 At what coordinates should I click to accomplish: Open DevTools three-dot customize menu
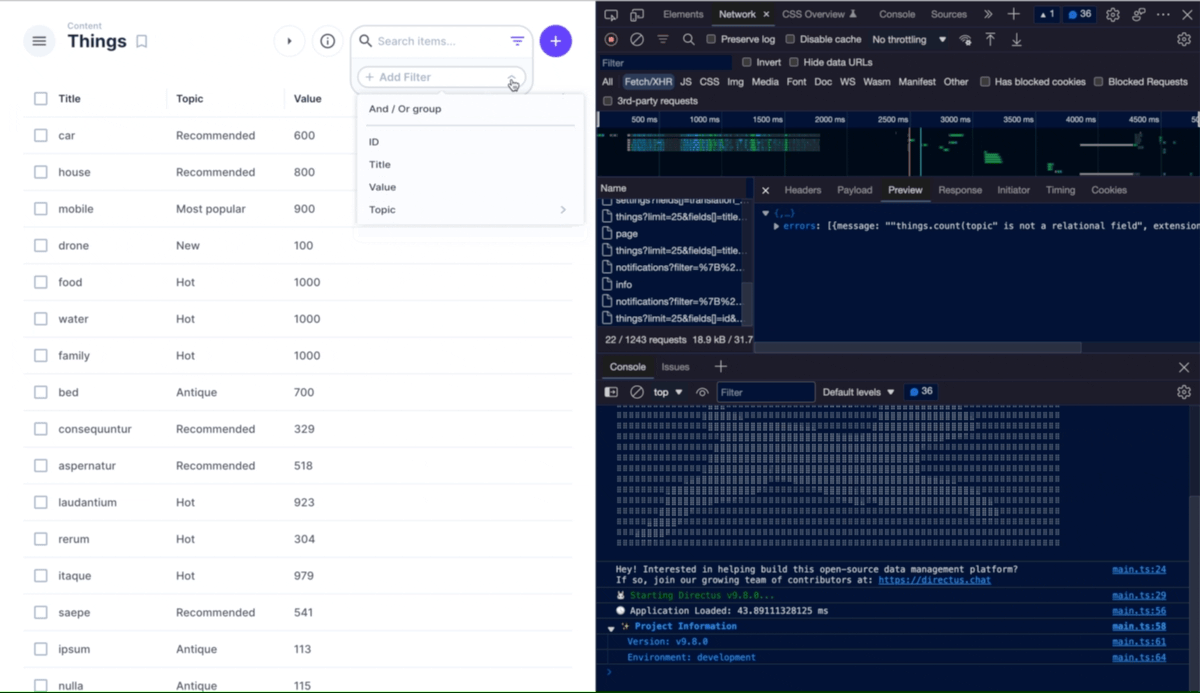1163,14
